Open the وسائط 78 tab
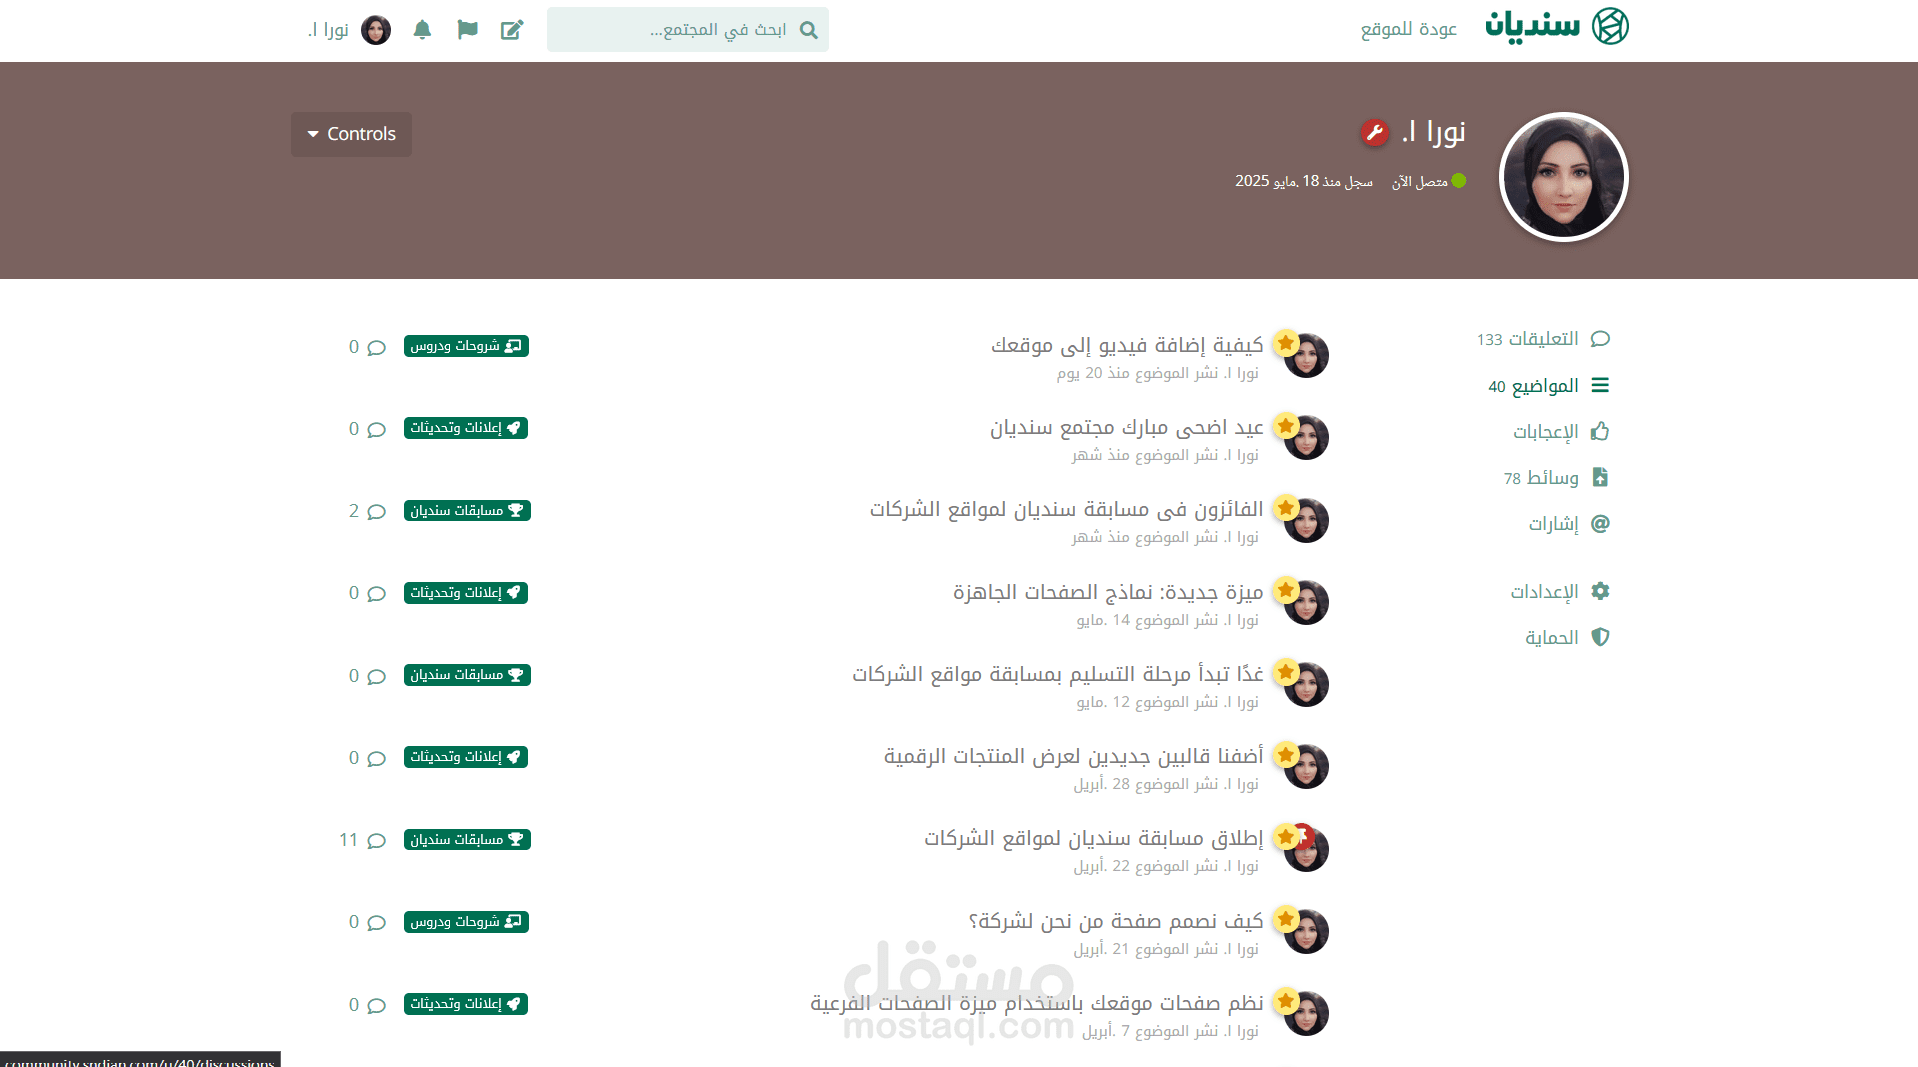This screenshot has width=1918, height=1067. [1556, 478]
